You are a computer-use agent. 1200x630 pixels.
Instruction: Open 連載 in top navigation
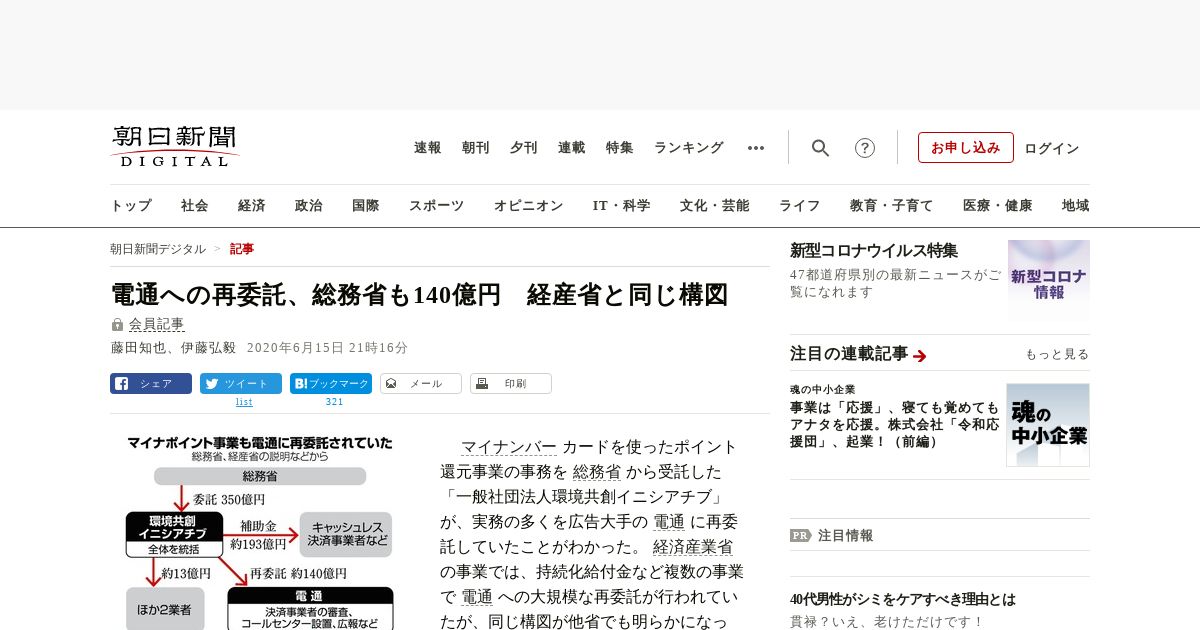pyautogui.click(x=572, y=148)
